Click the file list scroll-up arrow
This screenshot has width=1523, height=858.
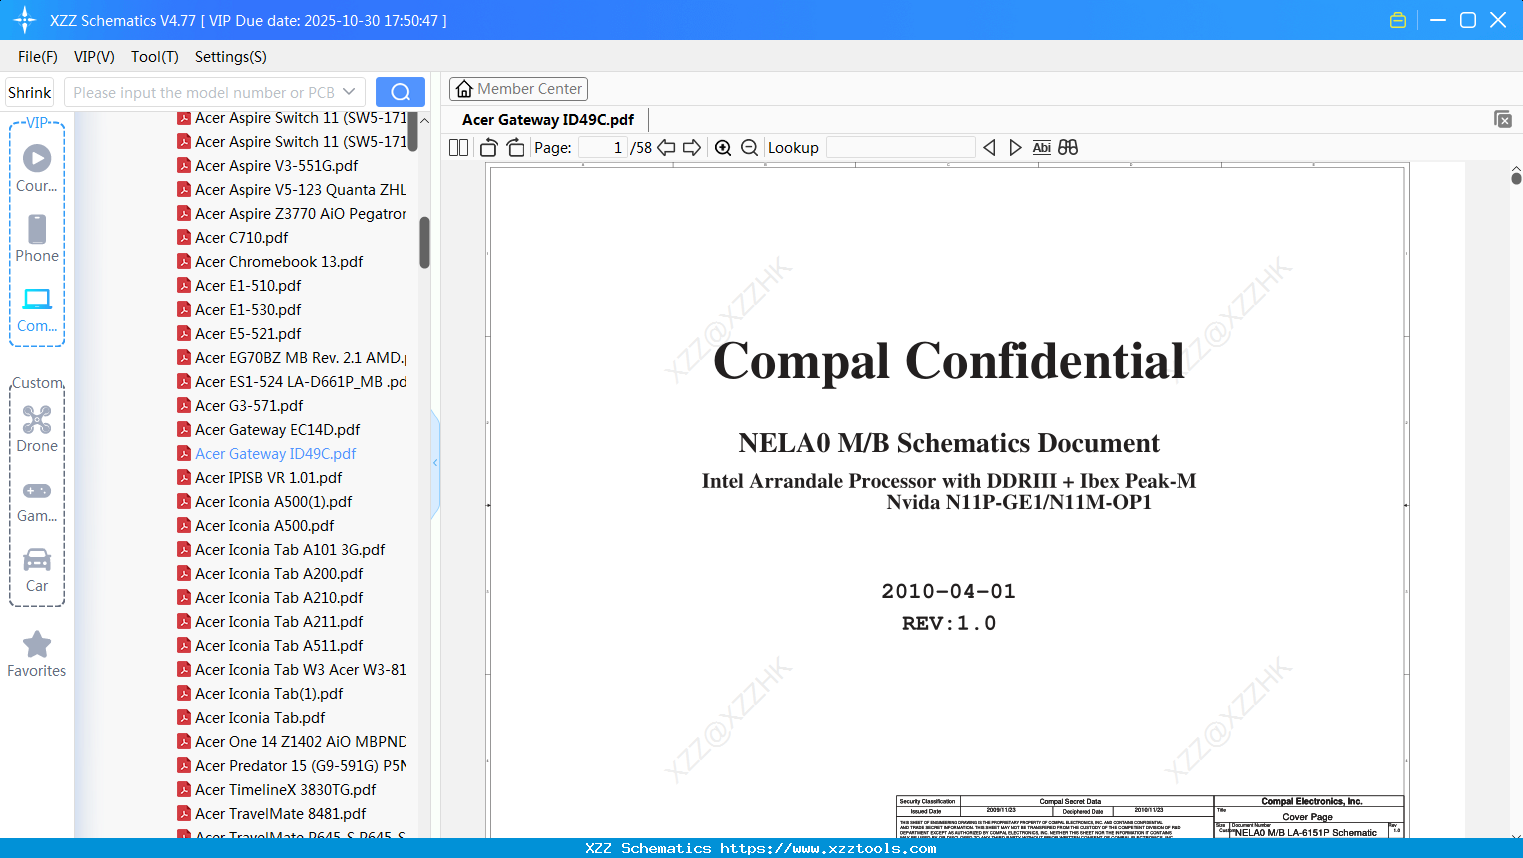point(424,120)
